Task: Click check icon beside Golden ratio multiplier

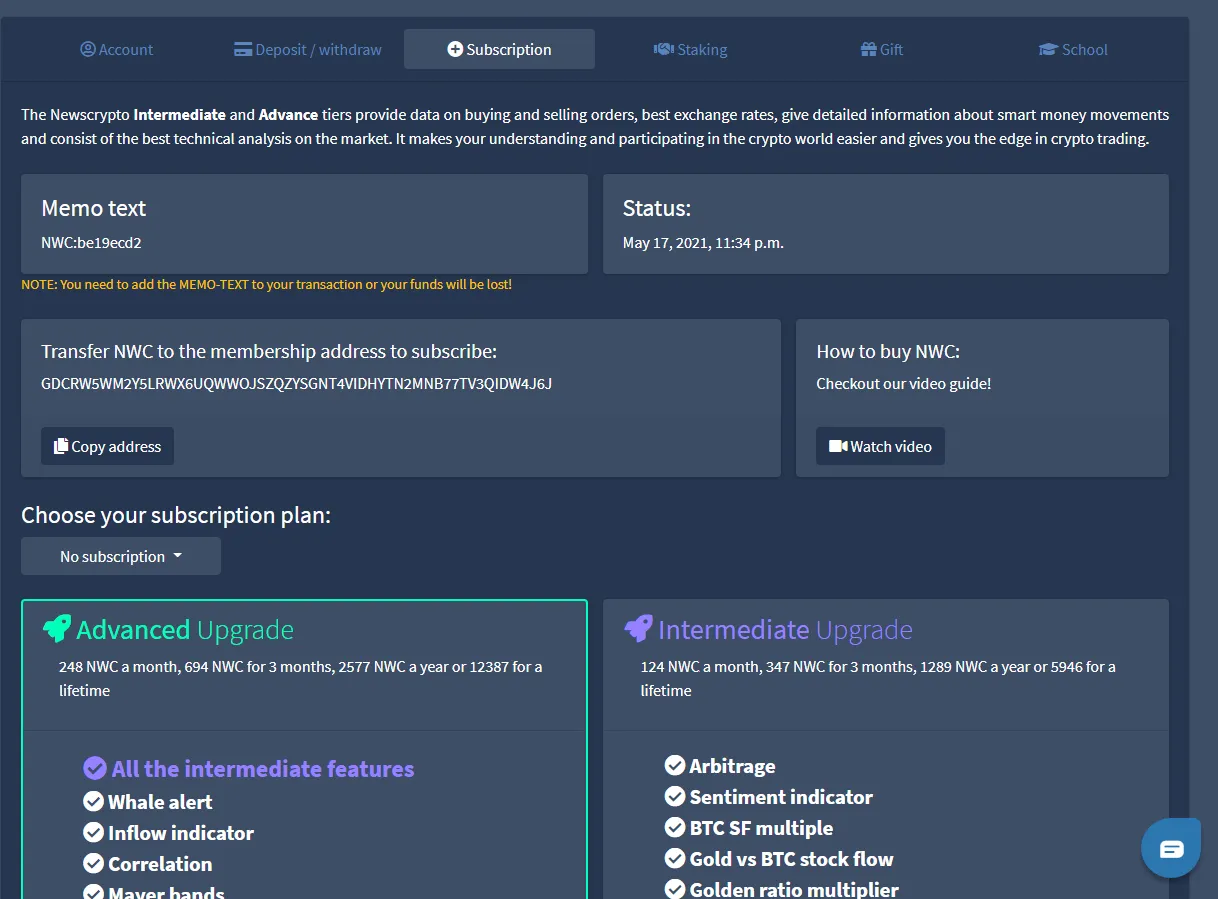Action: (x=675, y=889)
